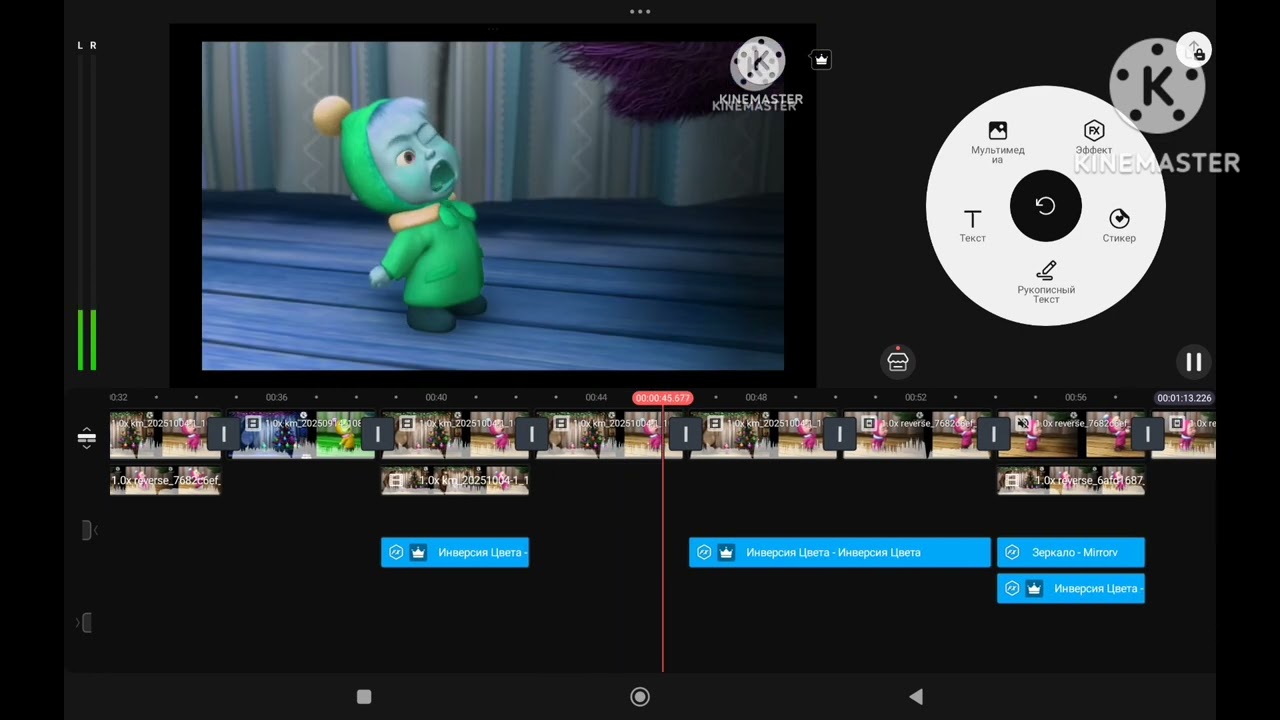Open the transition right of the playhead
1280x720 pixels.
pyautogui.click(x=685, y=434)
